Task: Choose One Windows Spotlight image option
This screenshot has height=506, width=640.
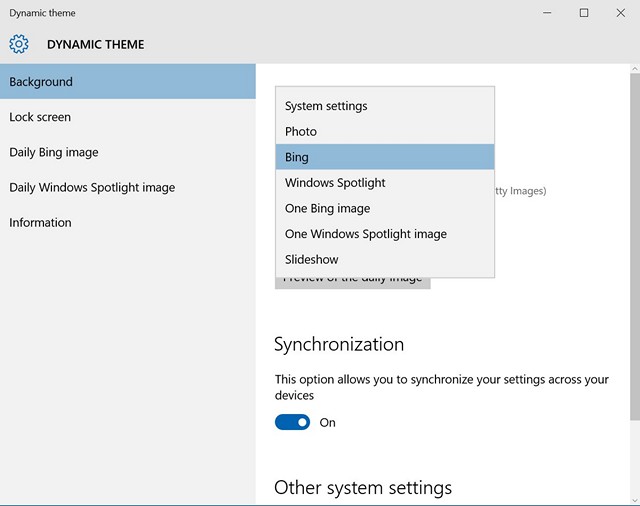Action: (385, 234)
